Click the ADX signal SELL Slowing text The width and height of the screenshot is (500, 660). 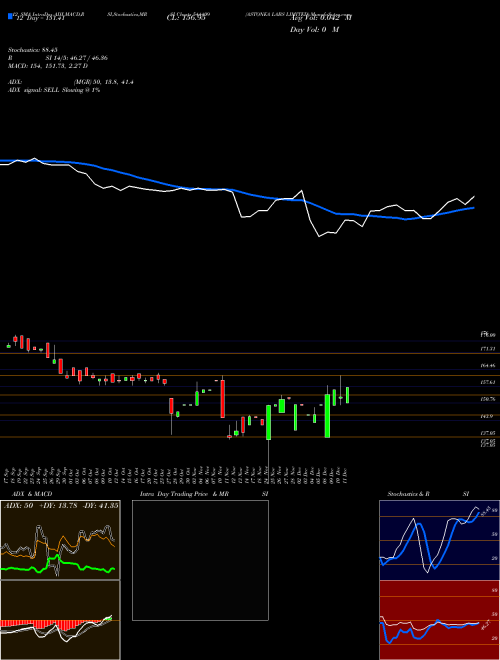tap(54, 90)
